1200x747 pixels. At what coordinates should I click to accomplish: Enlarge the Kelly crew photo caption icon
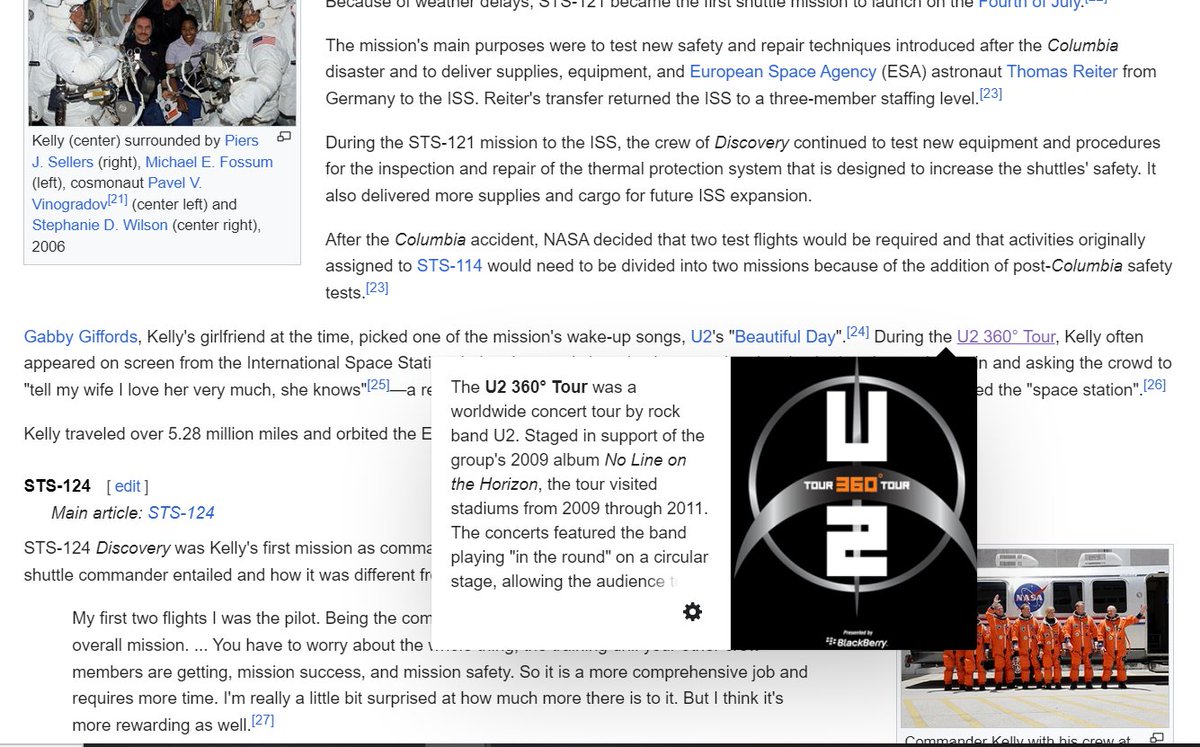tap(284, 137)
